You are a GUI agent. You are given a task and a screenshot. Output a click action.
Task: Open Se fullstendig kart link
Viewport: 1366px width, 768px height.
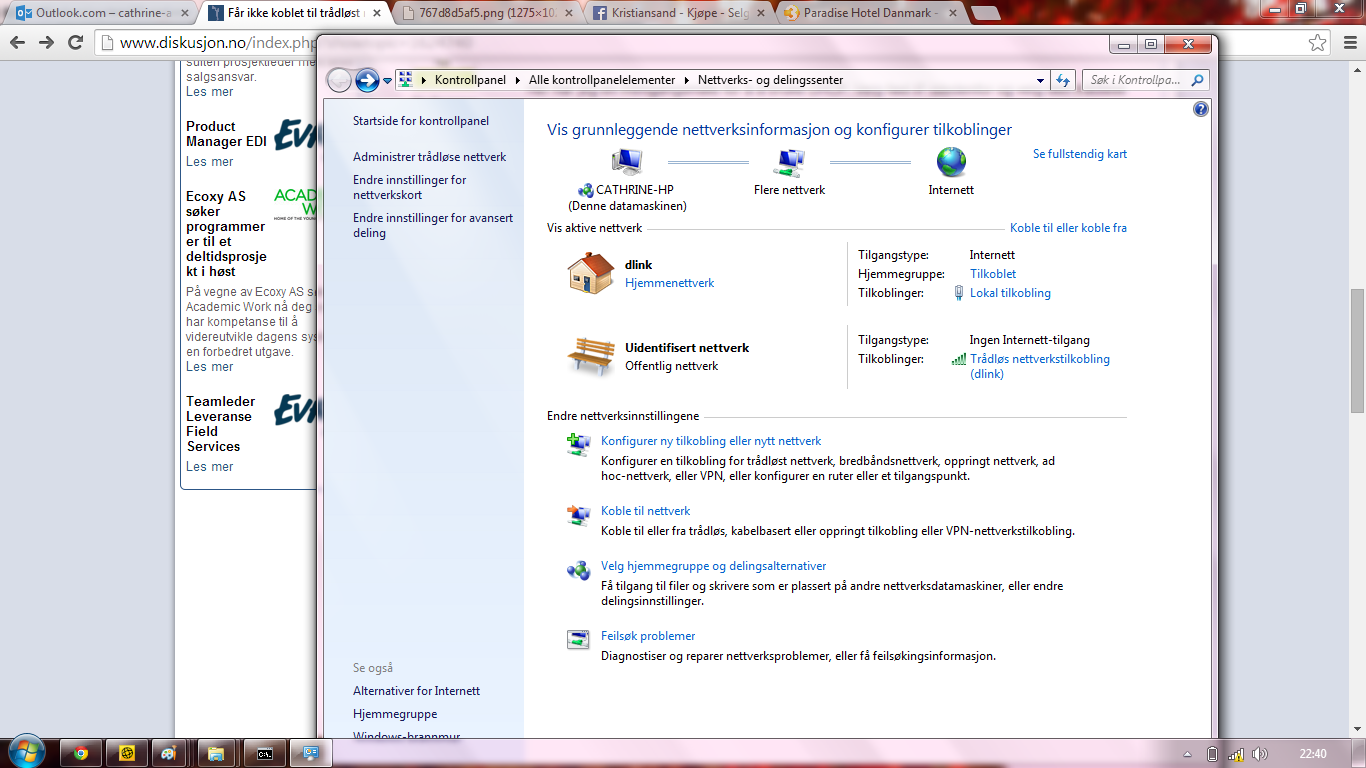pyautogui.click(x=1080, y=154)
